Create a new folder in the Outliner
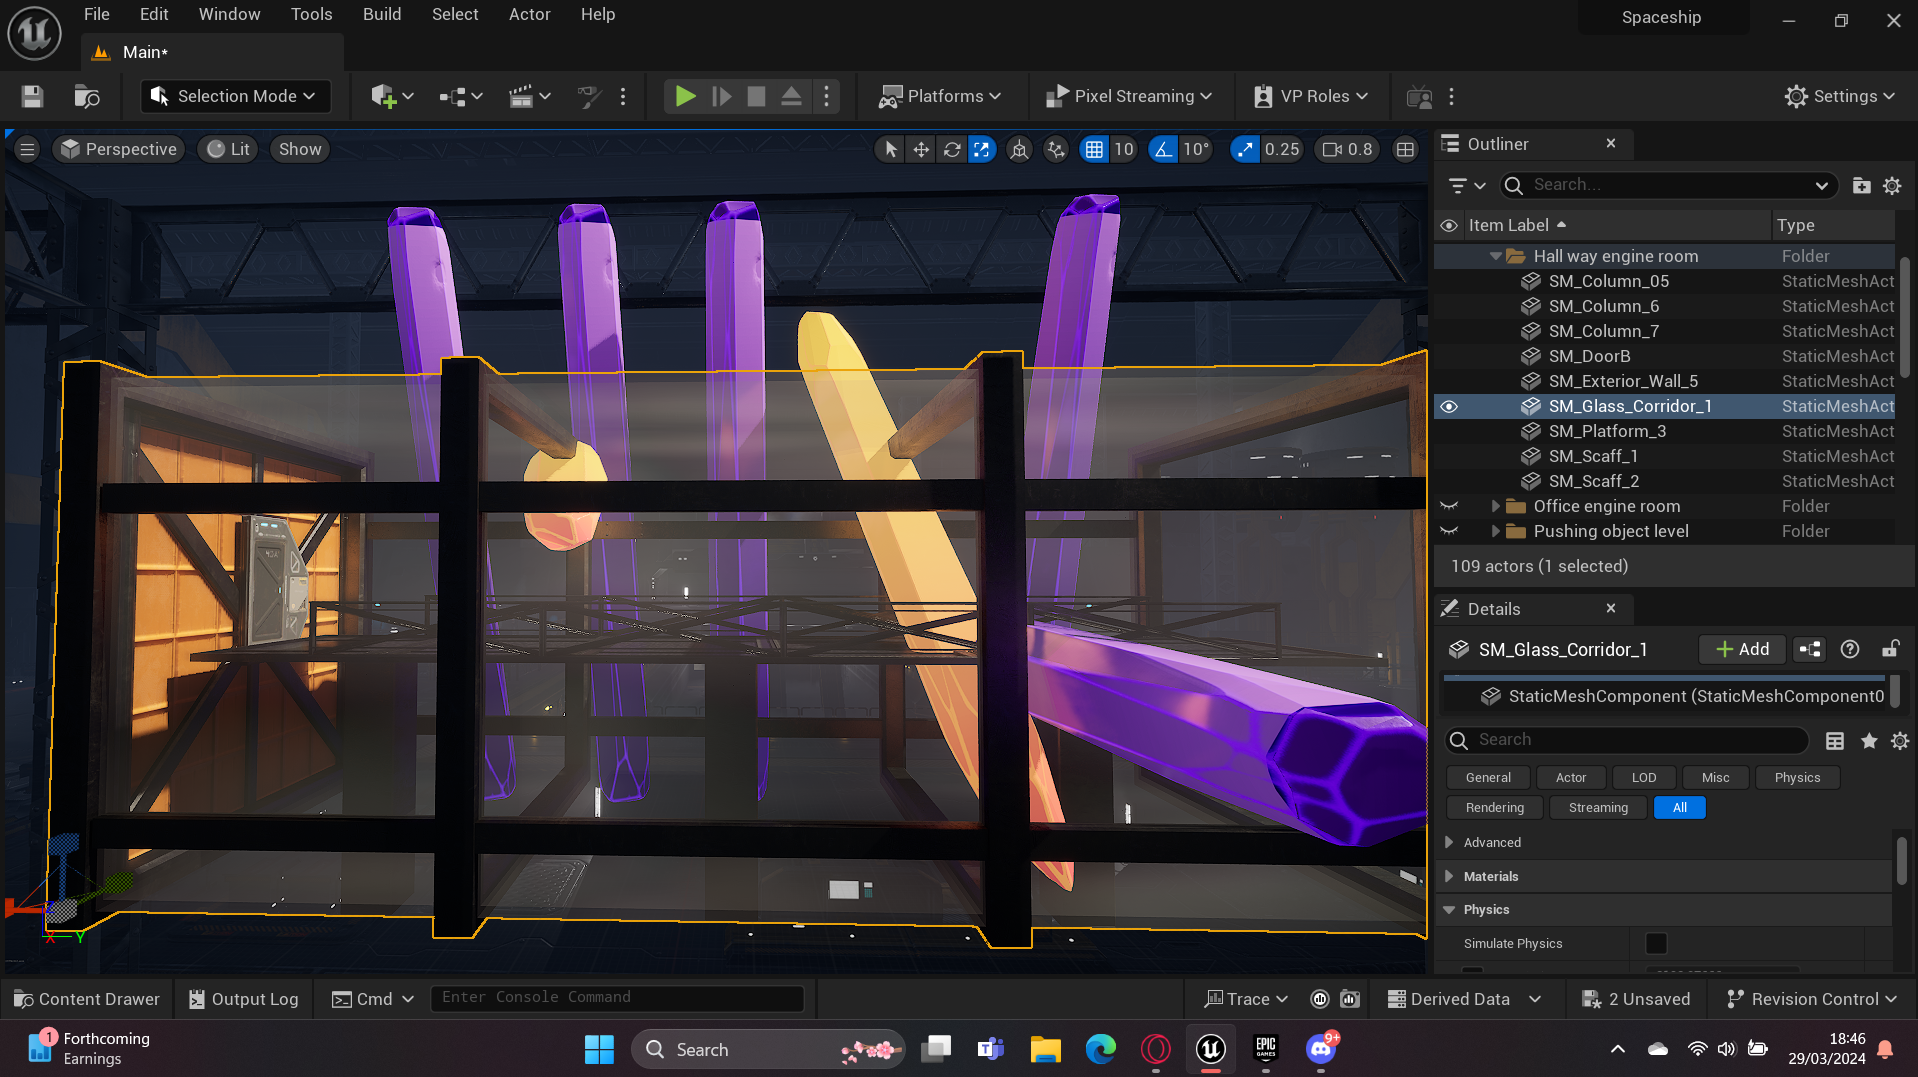This screenshot has height=1077, width=1918. (1861, 185)
